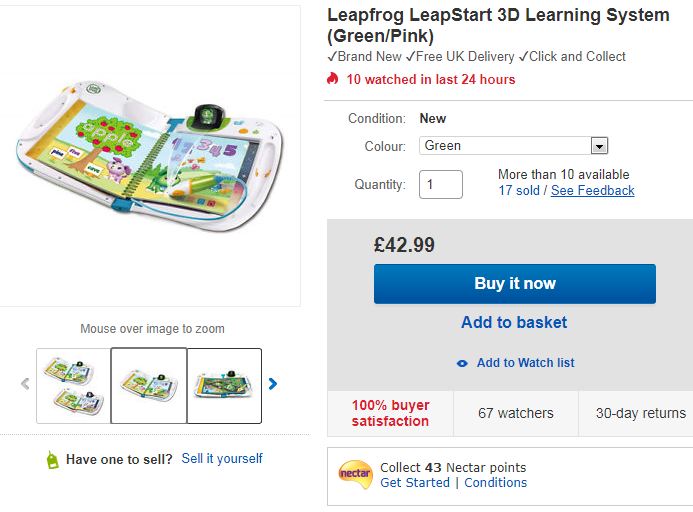Click the Quantity input field
Image resolution: width=693 pixels, height=512 pixels.
pyautogui.click(x=441, y=184)
